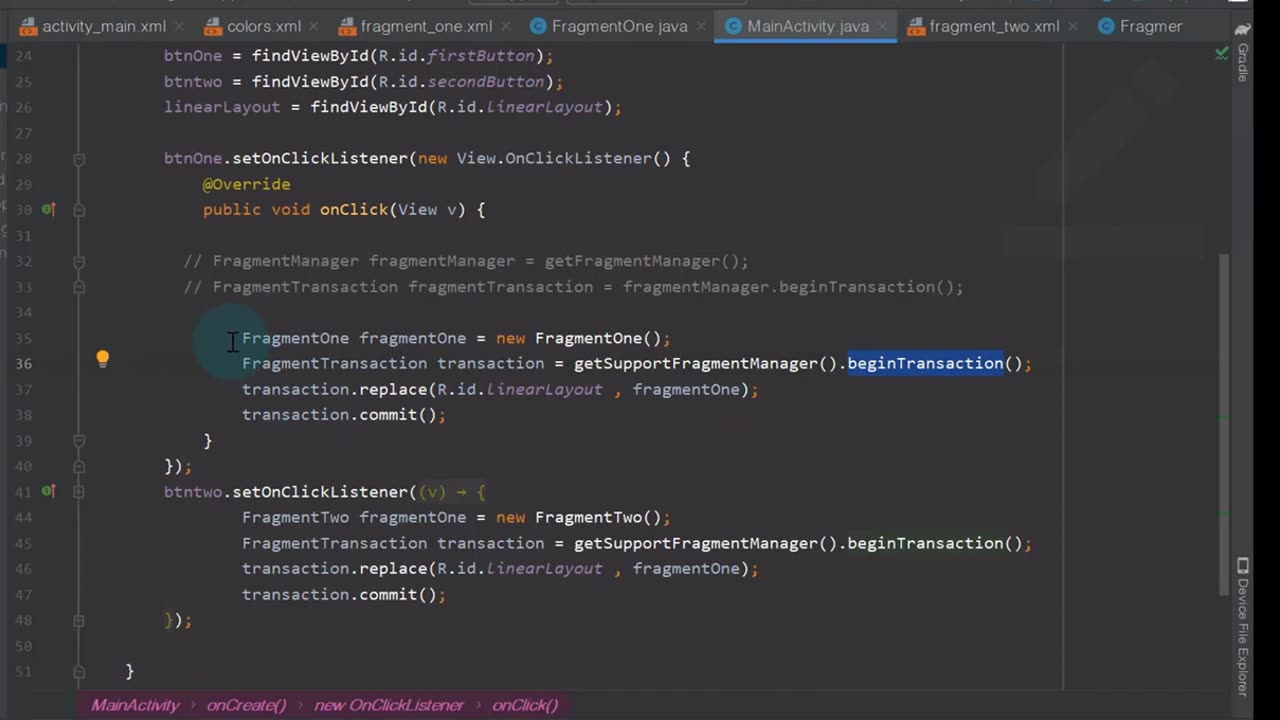Click the MainActivity breadcrumb
Viewport: 1280px width, 720px height.
point(135,705)
